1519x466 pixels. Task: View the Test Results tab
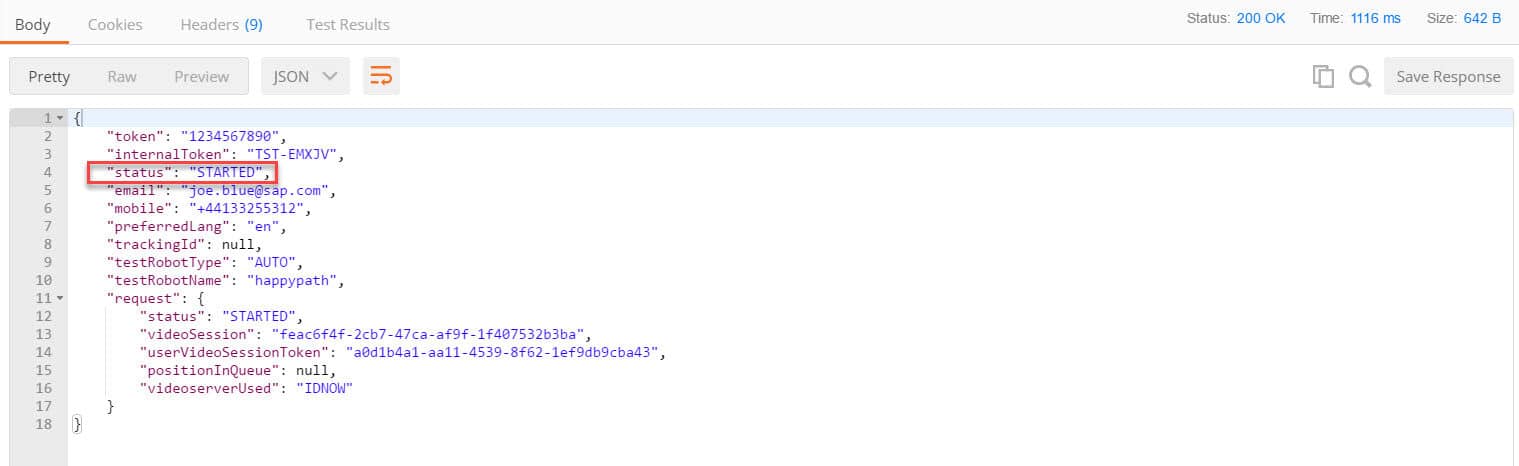tap(348, 24)
